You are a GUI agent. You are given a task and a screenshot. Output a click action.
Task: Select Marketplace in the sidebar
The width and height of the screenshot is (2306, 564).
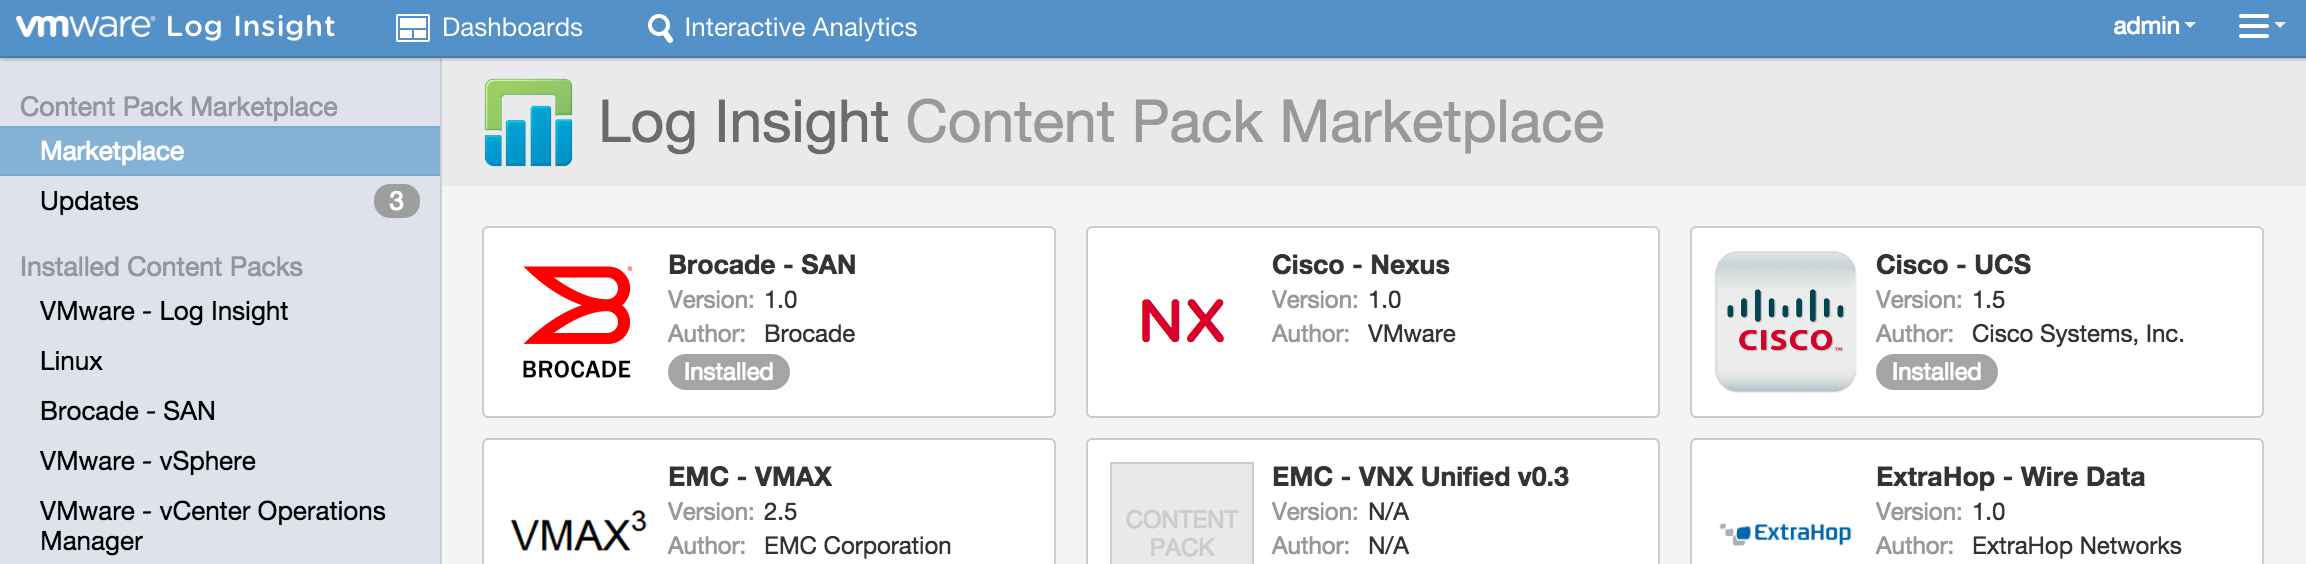(x=112, y=151)
